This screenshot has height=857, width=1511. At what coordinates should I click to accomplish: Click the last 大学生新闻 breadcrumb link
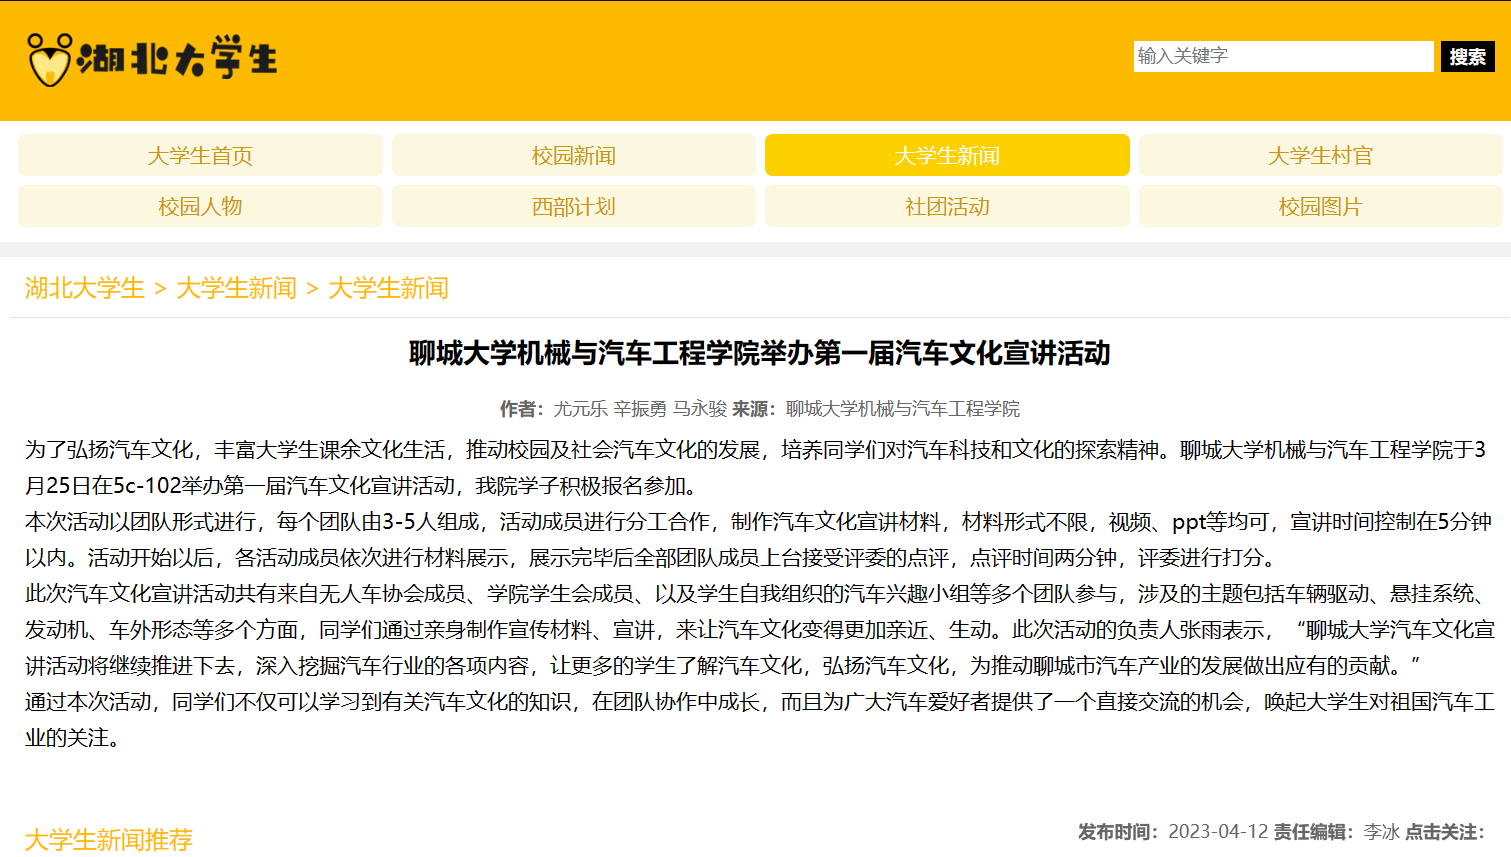click(x=388, y=289)
